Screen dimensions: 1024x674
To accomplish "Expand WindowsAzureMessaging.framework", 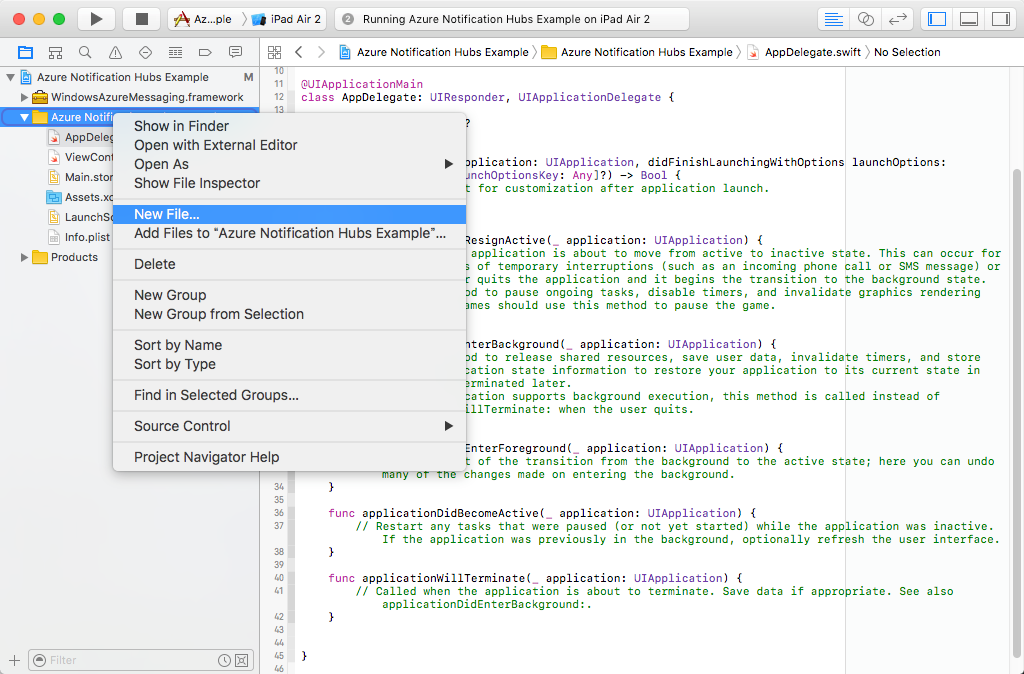I will (x=24, y=97).
